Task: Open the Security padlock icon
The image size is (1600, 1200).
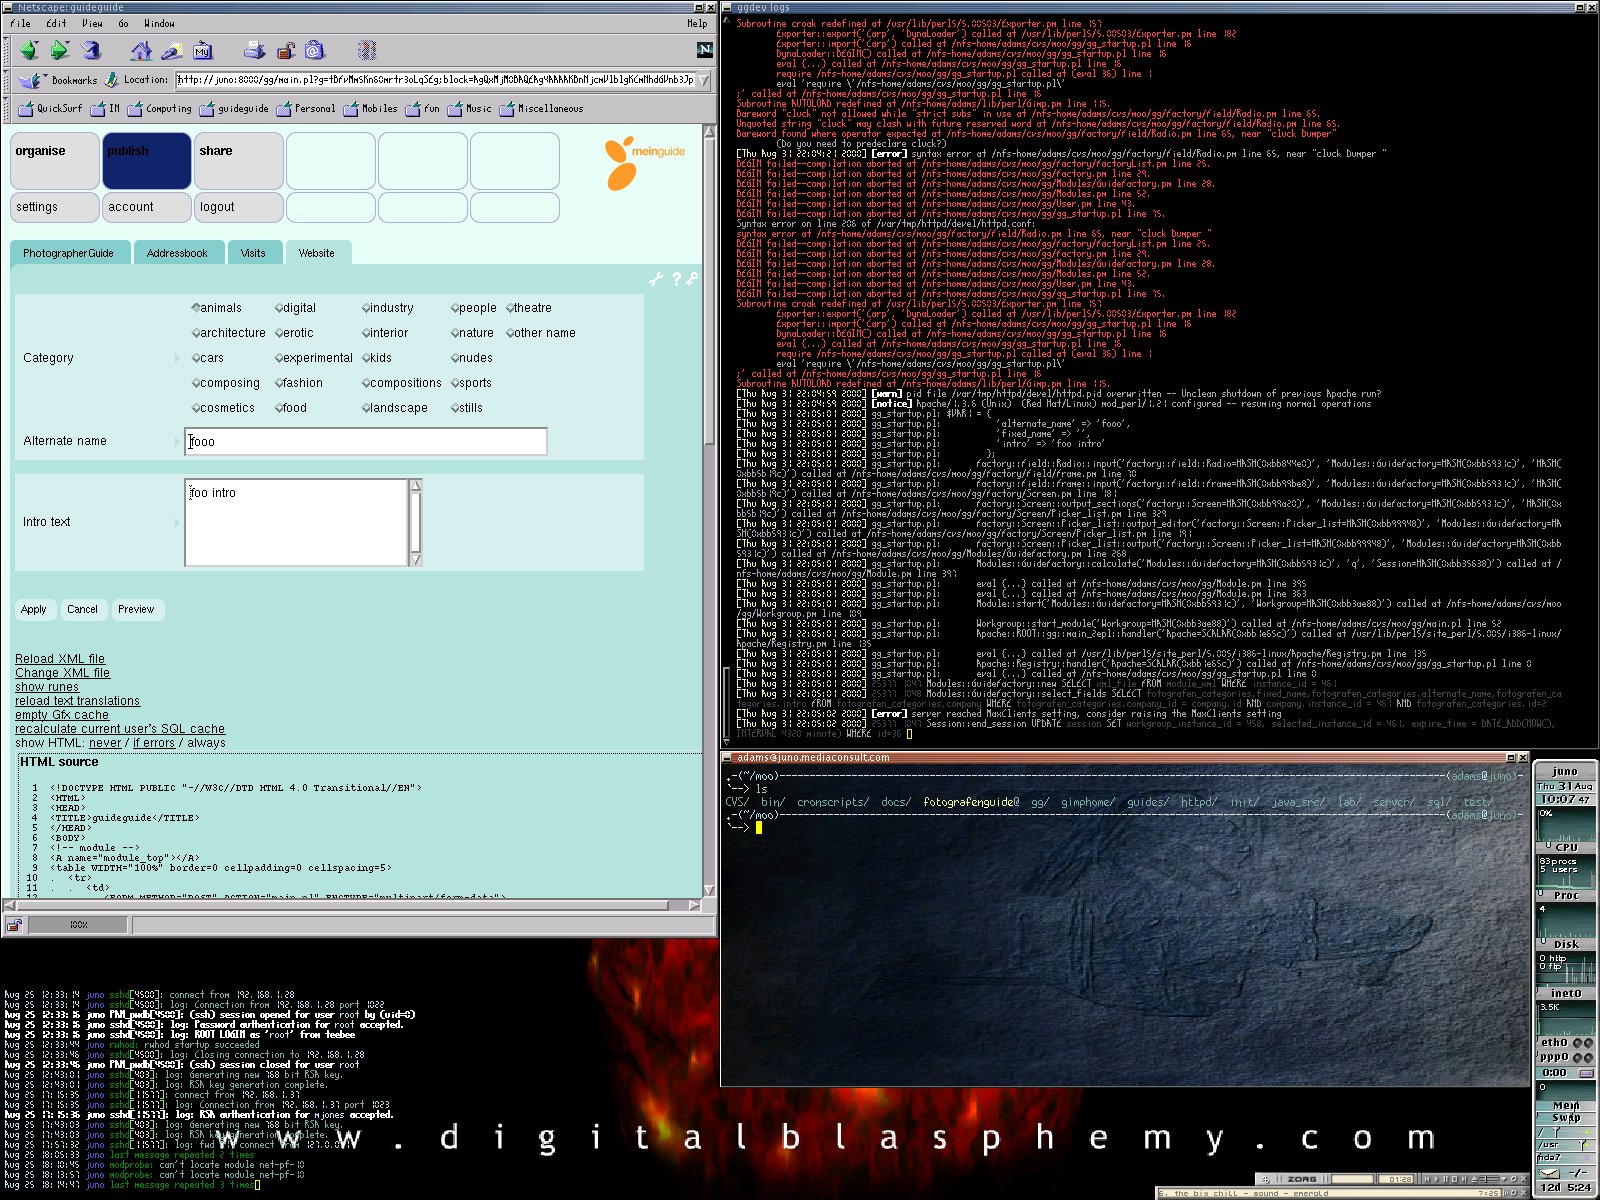Action: [286, 50]
